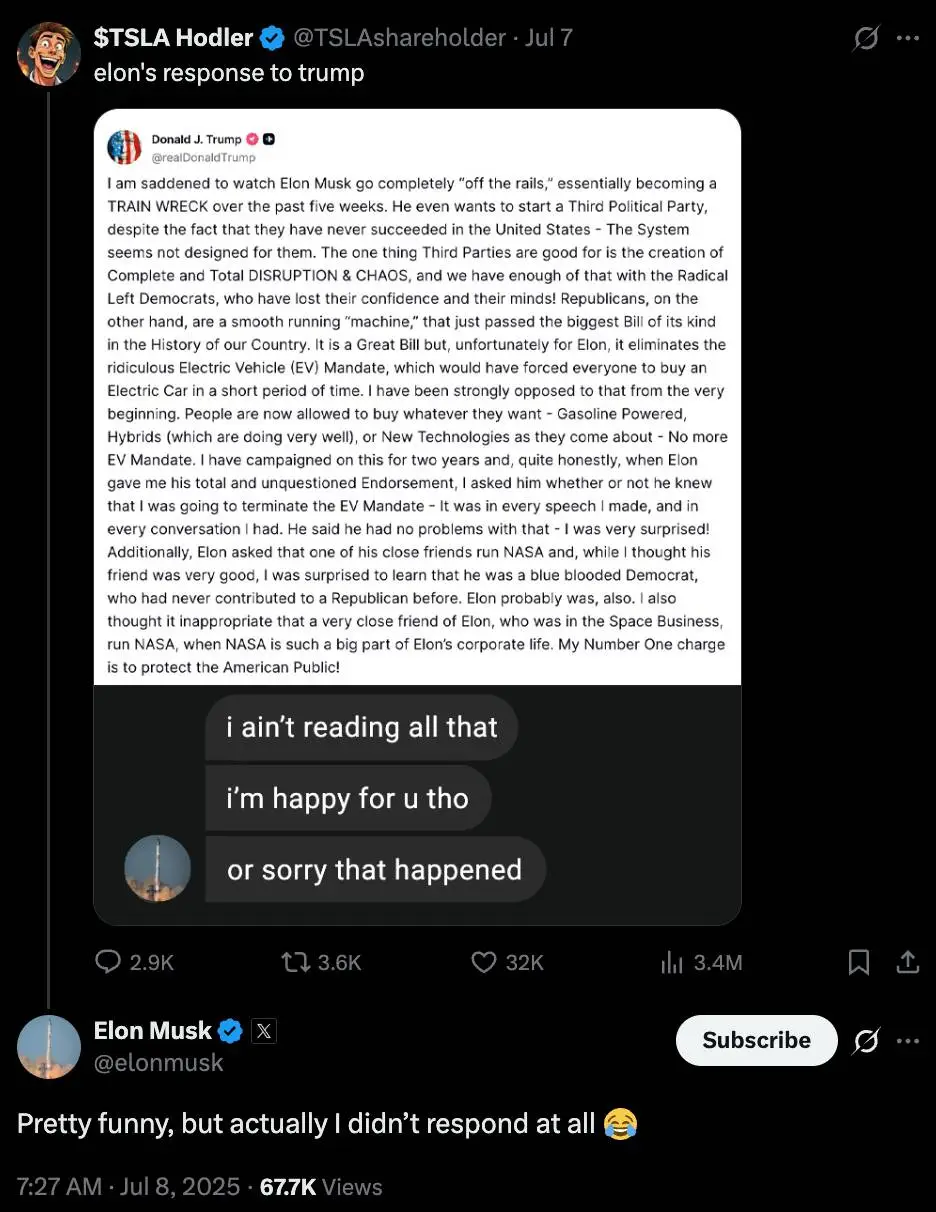Click the X affiliate badge next to Elon Musk
The image size is (936, 1212).
pos(263,1029)
